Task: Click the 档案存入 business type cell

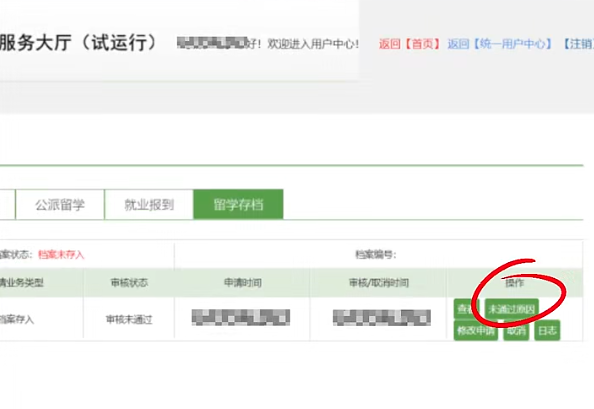Action: pyautogui.click(x=17, y=320)
